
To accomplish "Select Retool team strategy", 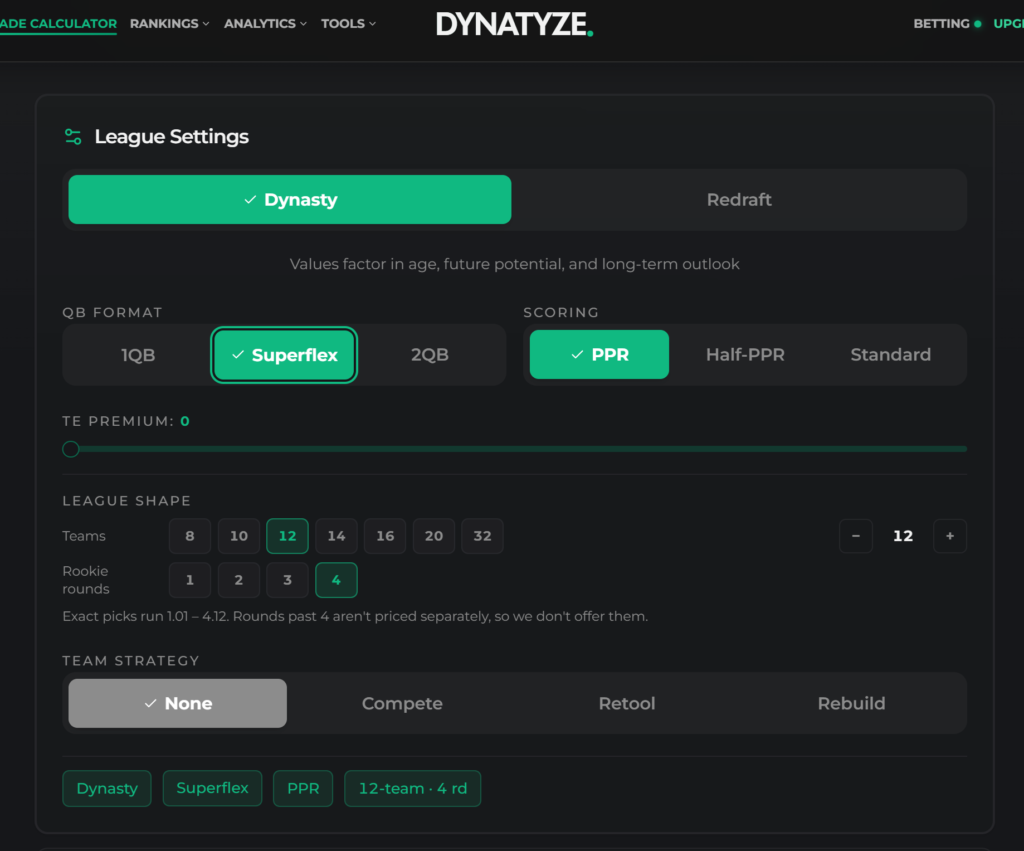I will (627, 703).
